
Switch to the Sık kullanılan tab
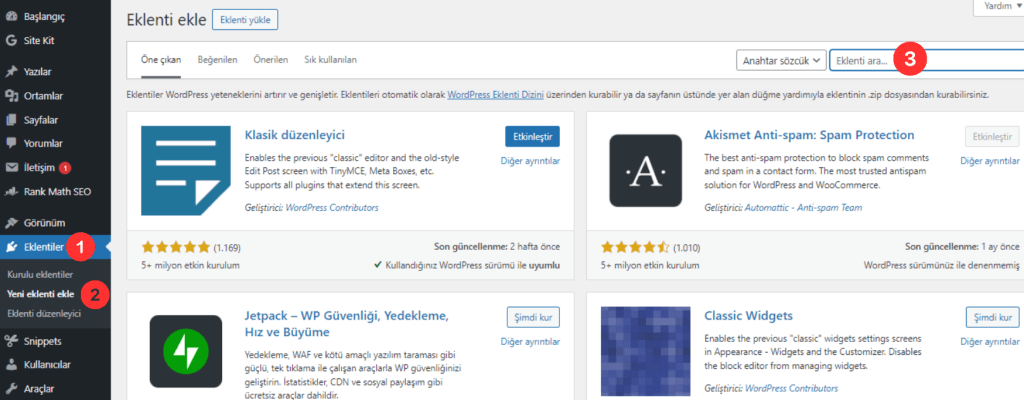(330, 59)
